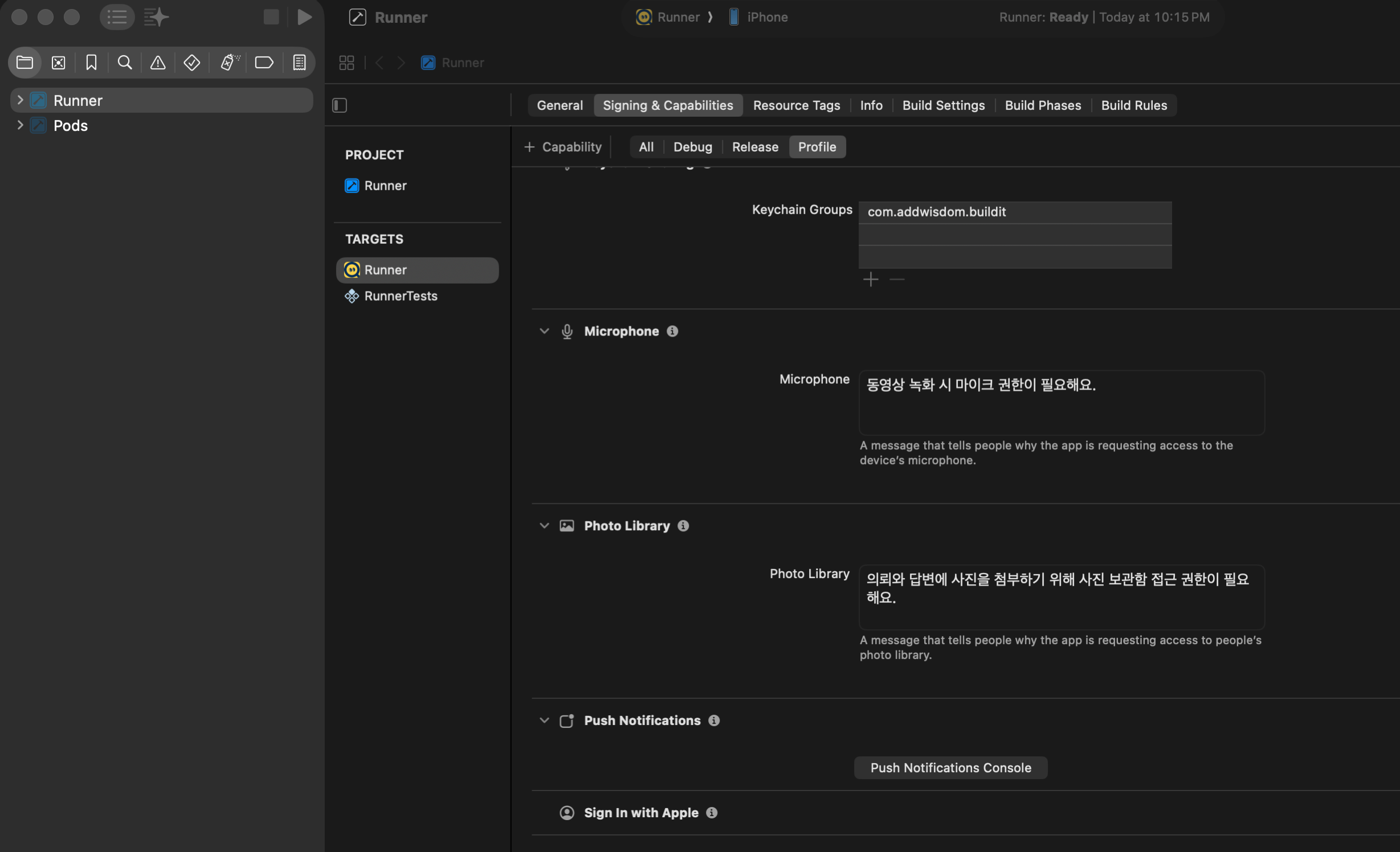
Task: Open the Source Control navigator
Action: click(x=58, y=62)
